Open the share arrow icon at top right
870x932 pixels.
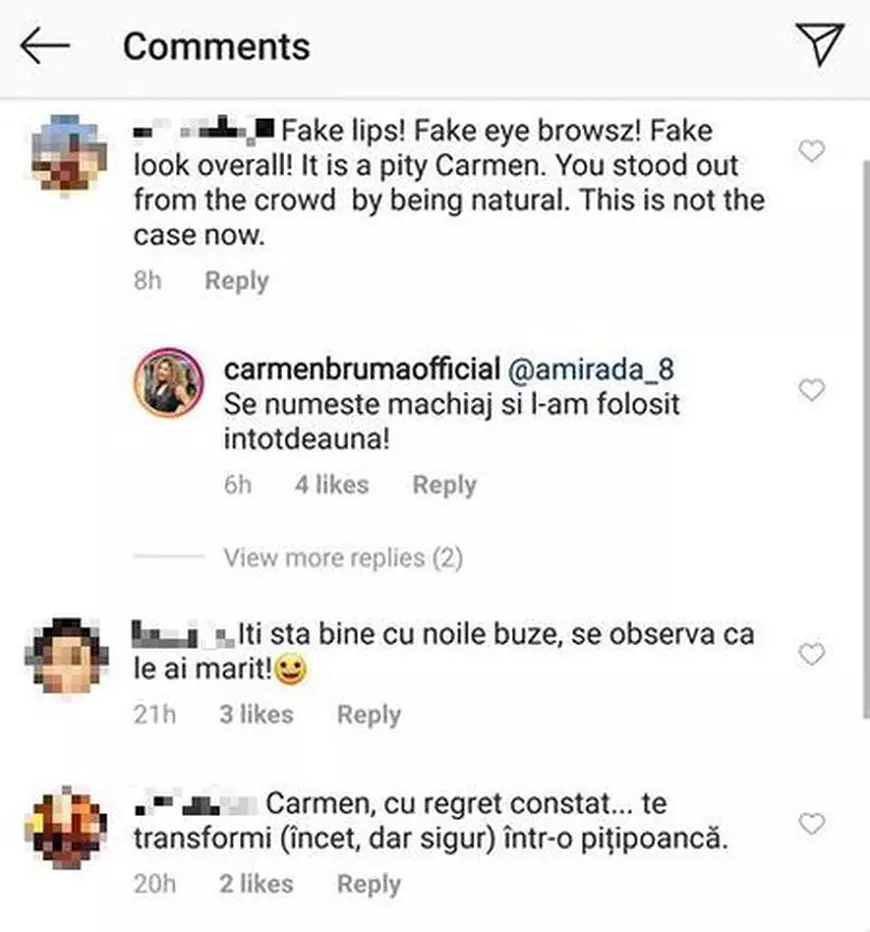pyautogui.click(x=819, y=45)
